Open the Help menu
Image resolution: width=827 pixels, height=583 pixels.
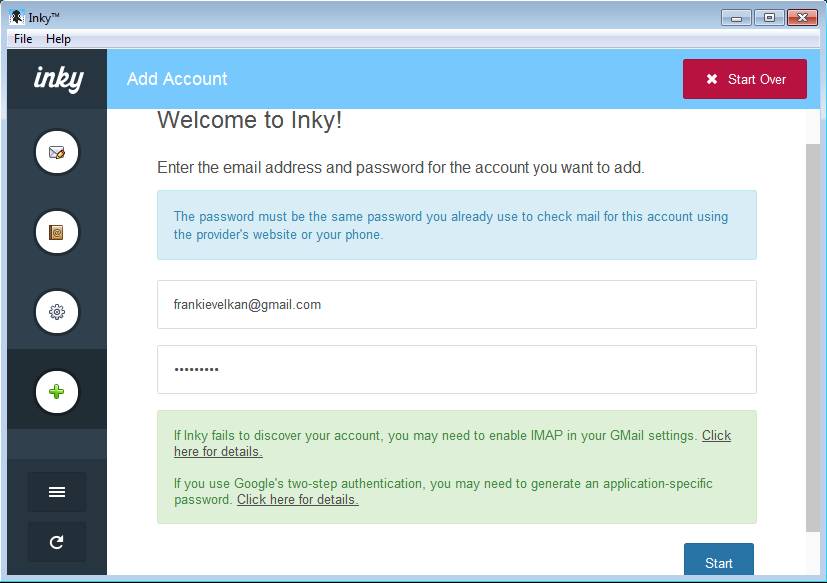click(58, 39)
